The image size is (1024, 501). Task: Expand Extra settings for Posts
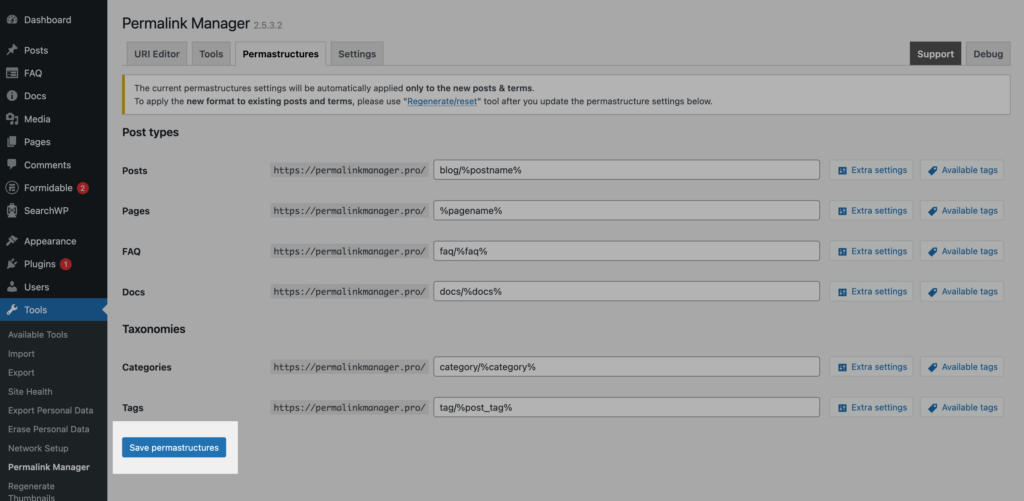pyautogui.click(x=872, y=170)
